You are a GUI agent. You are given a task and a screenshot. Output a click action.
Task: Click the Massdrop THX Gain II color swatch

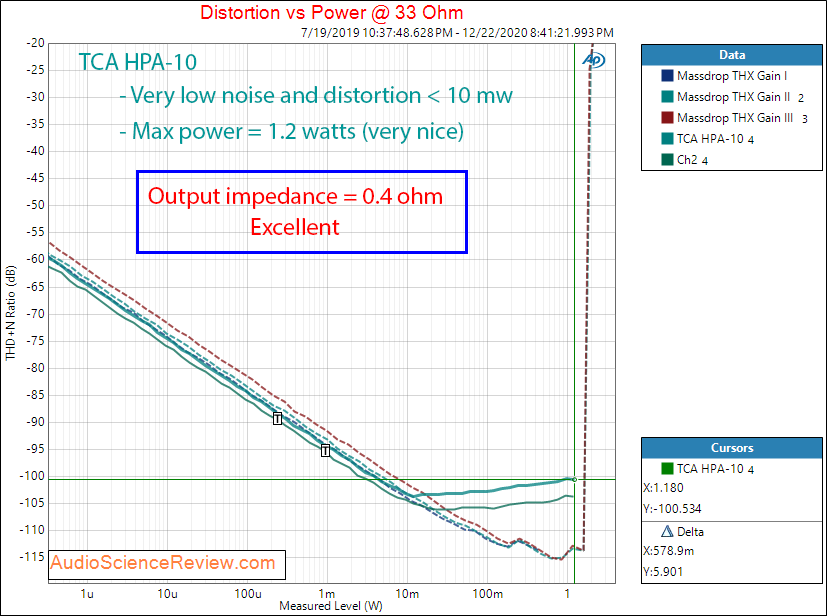pyautogui.click(x=668, y=97)
